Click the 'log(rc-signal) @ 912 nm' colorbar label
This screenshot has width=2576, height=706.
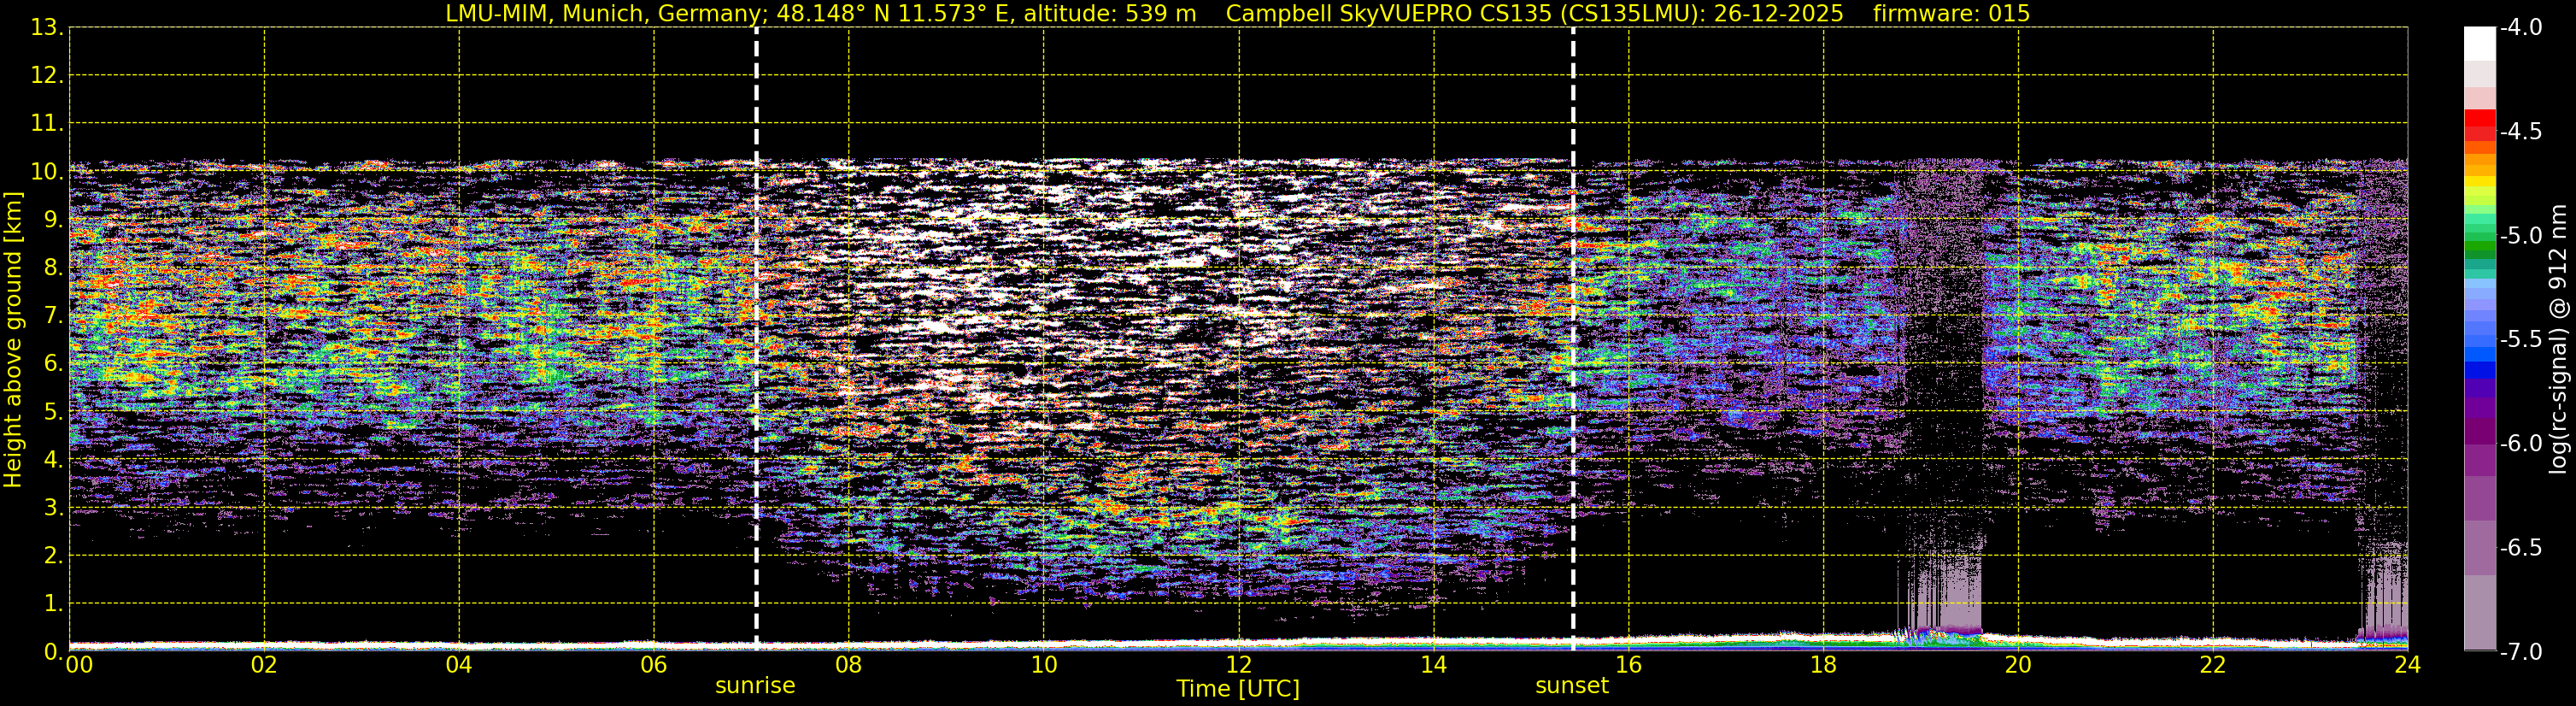tap(2558, 339)
